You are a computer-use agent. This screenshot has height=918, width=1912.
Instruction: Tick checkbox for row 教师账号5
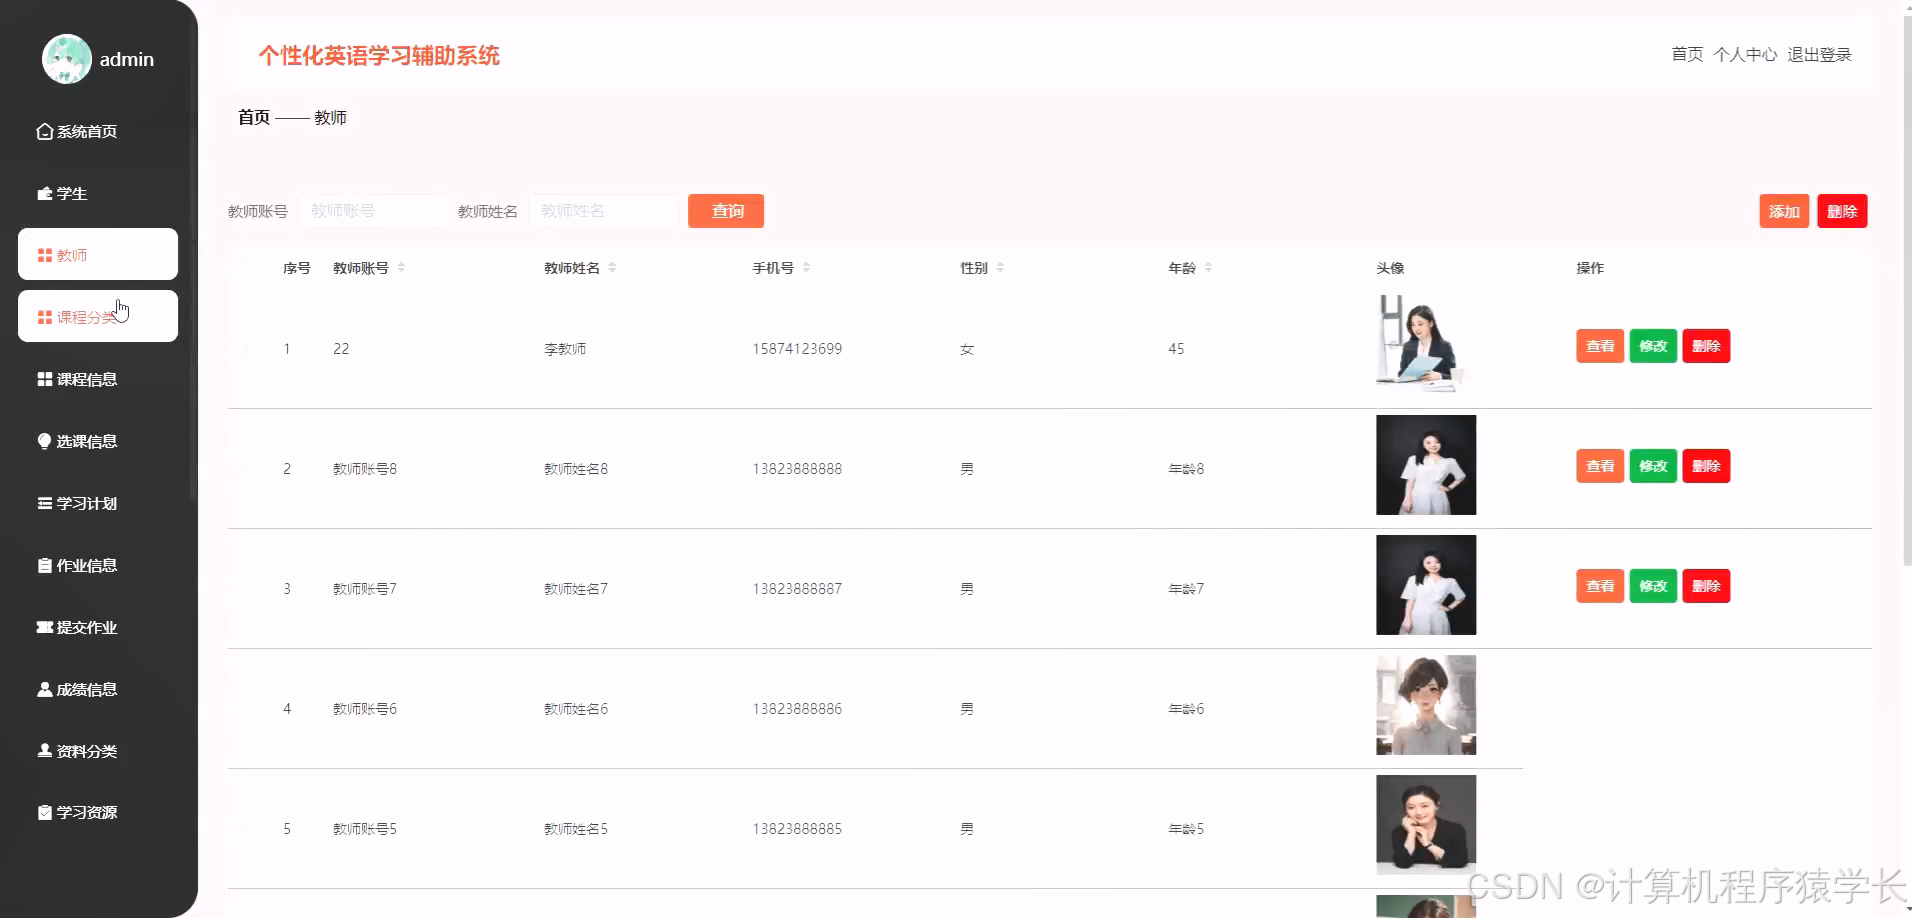241,829
